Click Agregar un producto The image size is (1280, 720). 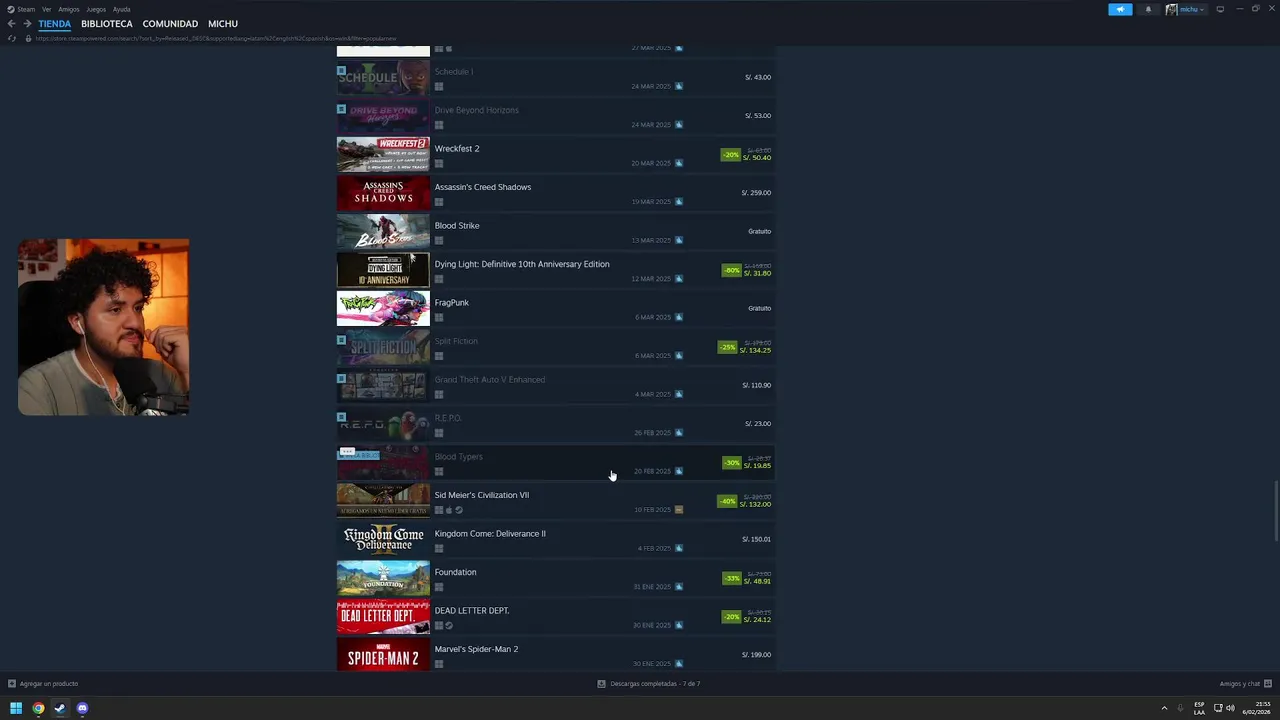tap(43, 684)
